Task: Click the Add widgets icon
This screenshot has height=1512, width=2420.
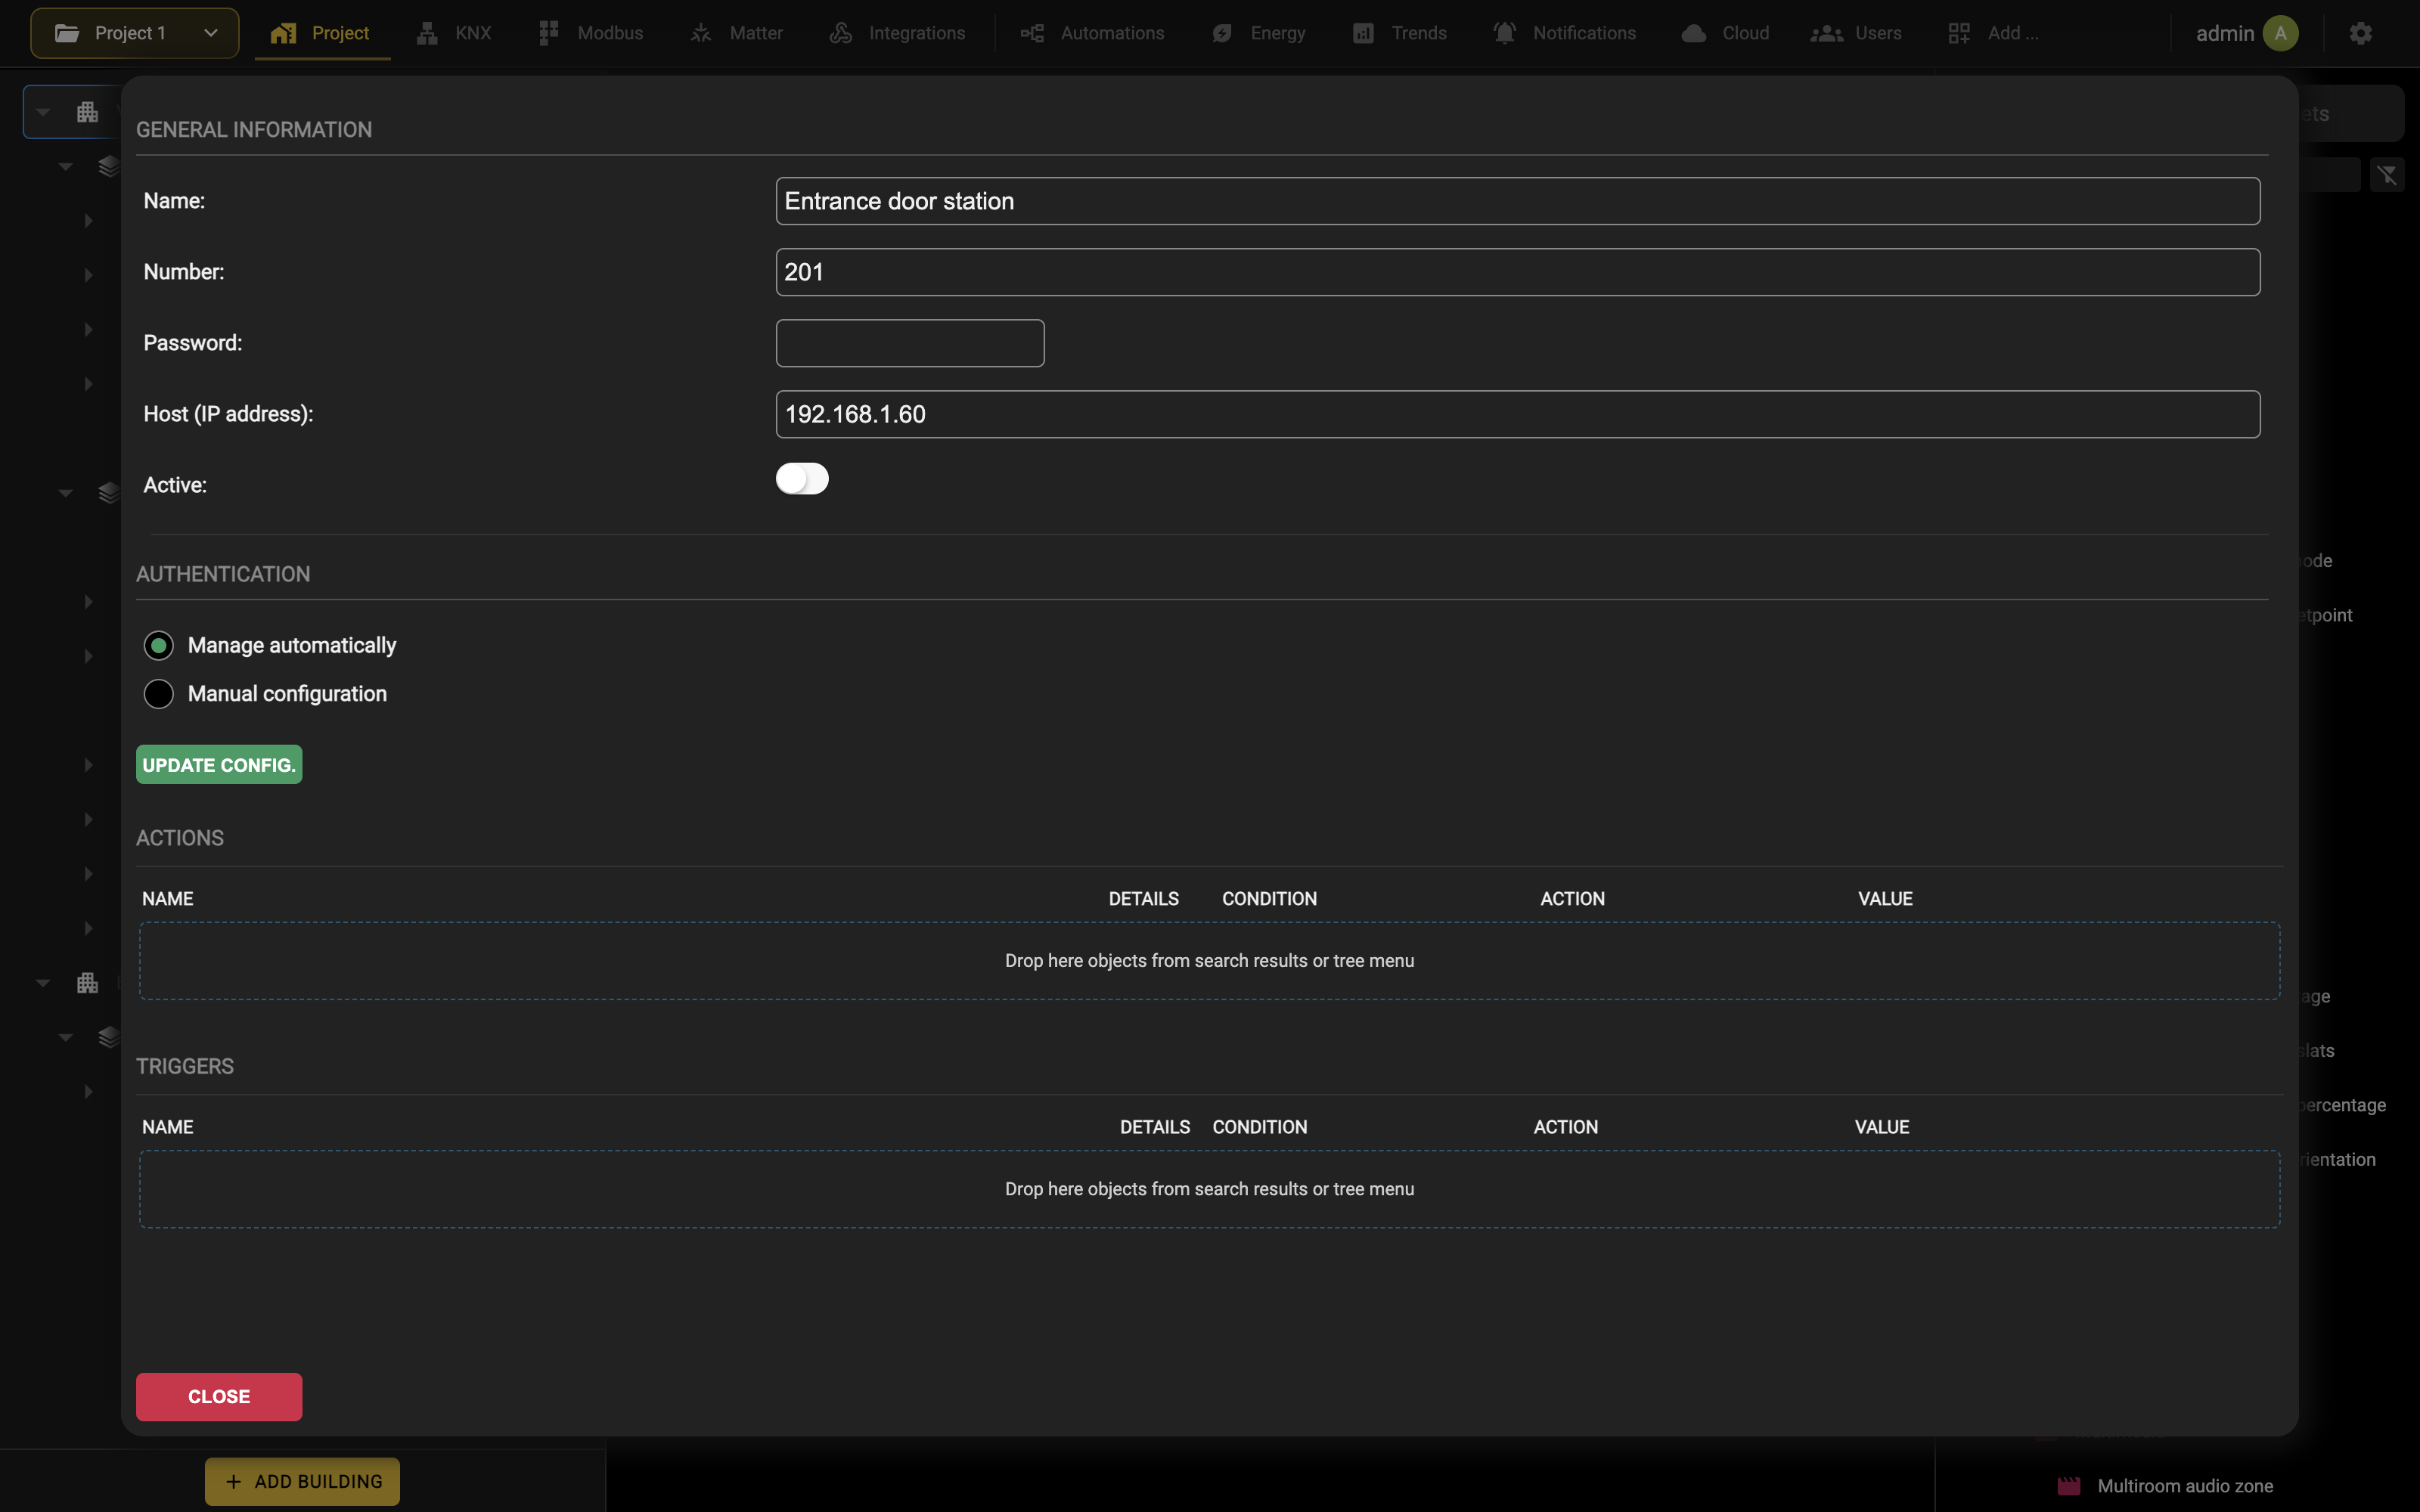Action: 1959,33
